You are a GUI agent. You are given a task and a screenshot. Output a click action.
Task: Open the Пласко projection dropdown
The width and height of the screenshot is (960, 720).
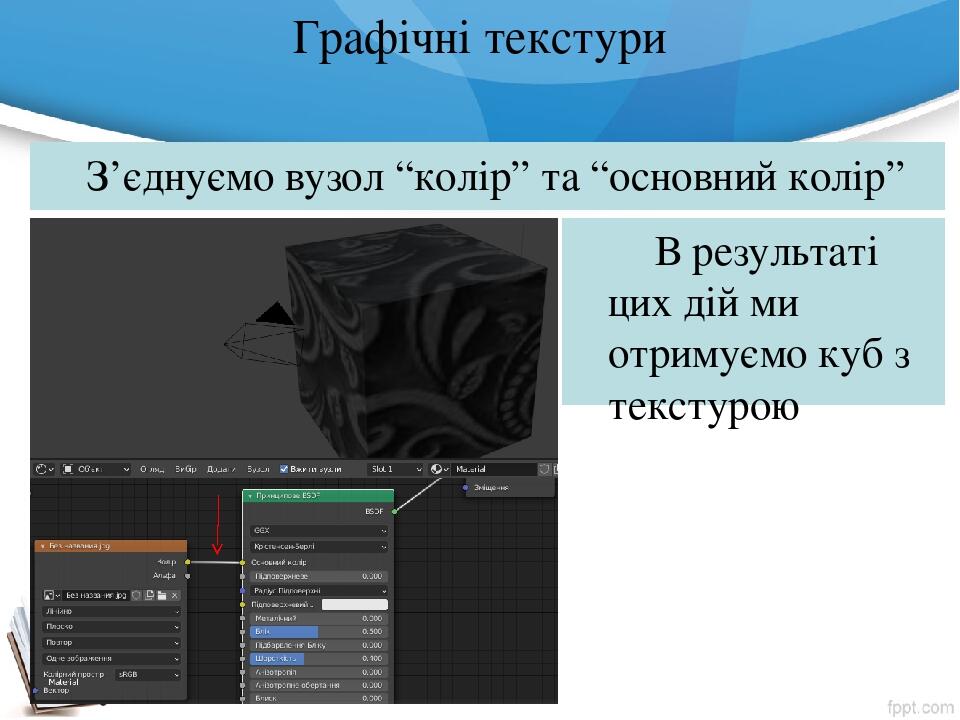[112, 627]
